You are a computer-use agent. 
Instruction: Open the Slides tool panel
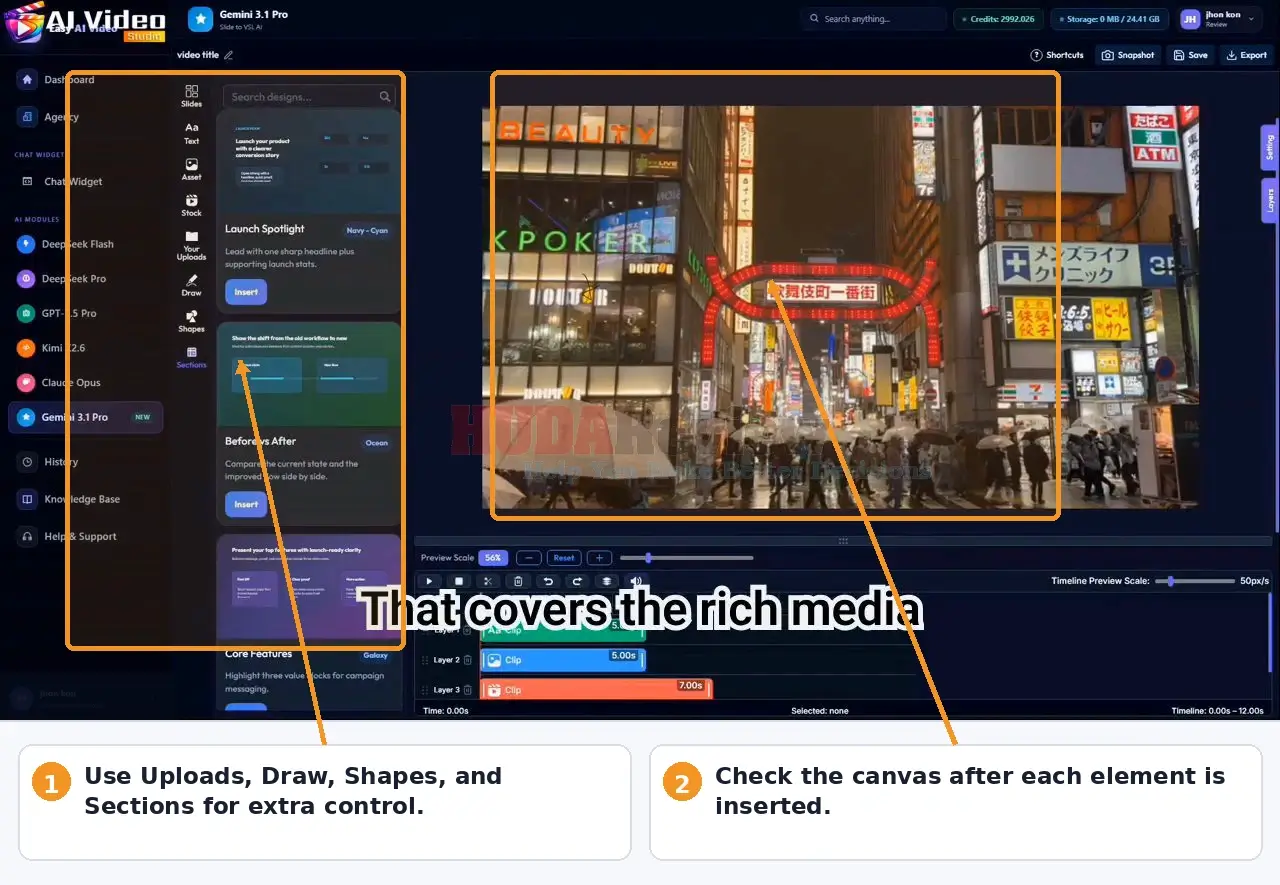pos(191,96)
